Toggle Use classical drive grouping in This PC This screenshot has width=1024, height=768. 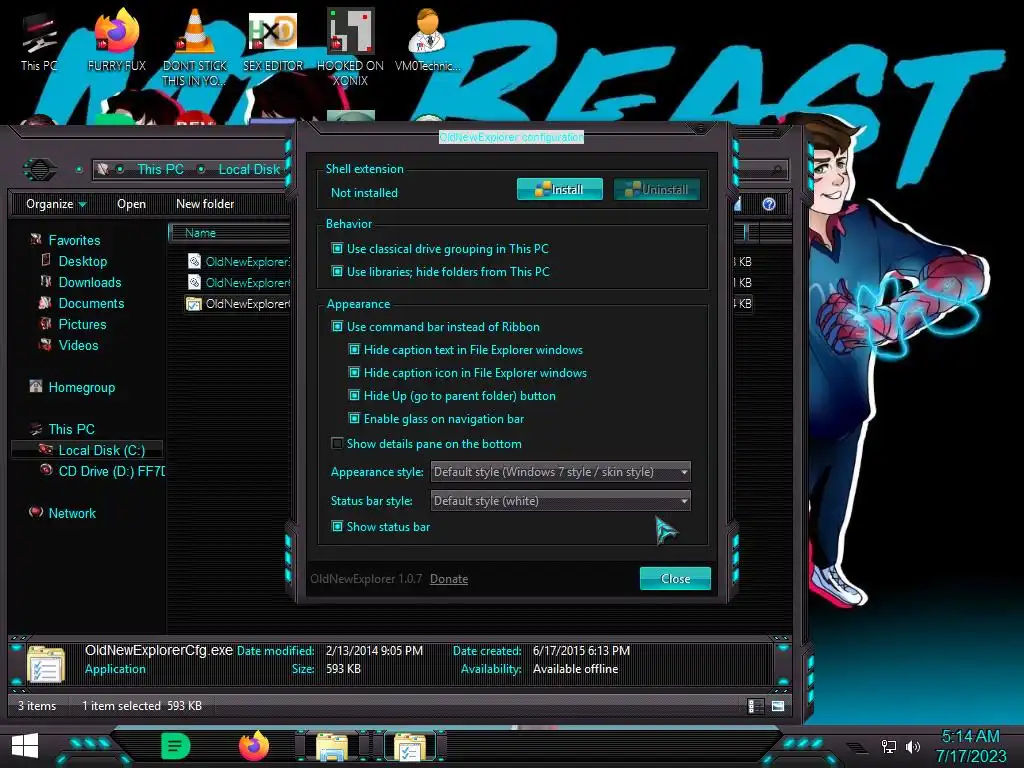337,248
